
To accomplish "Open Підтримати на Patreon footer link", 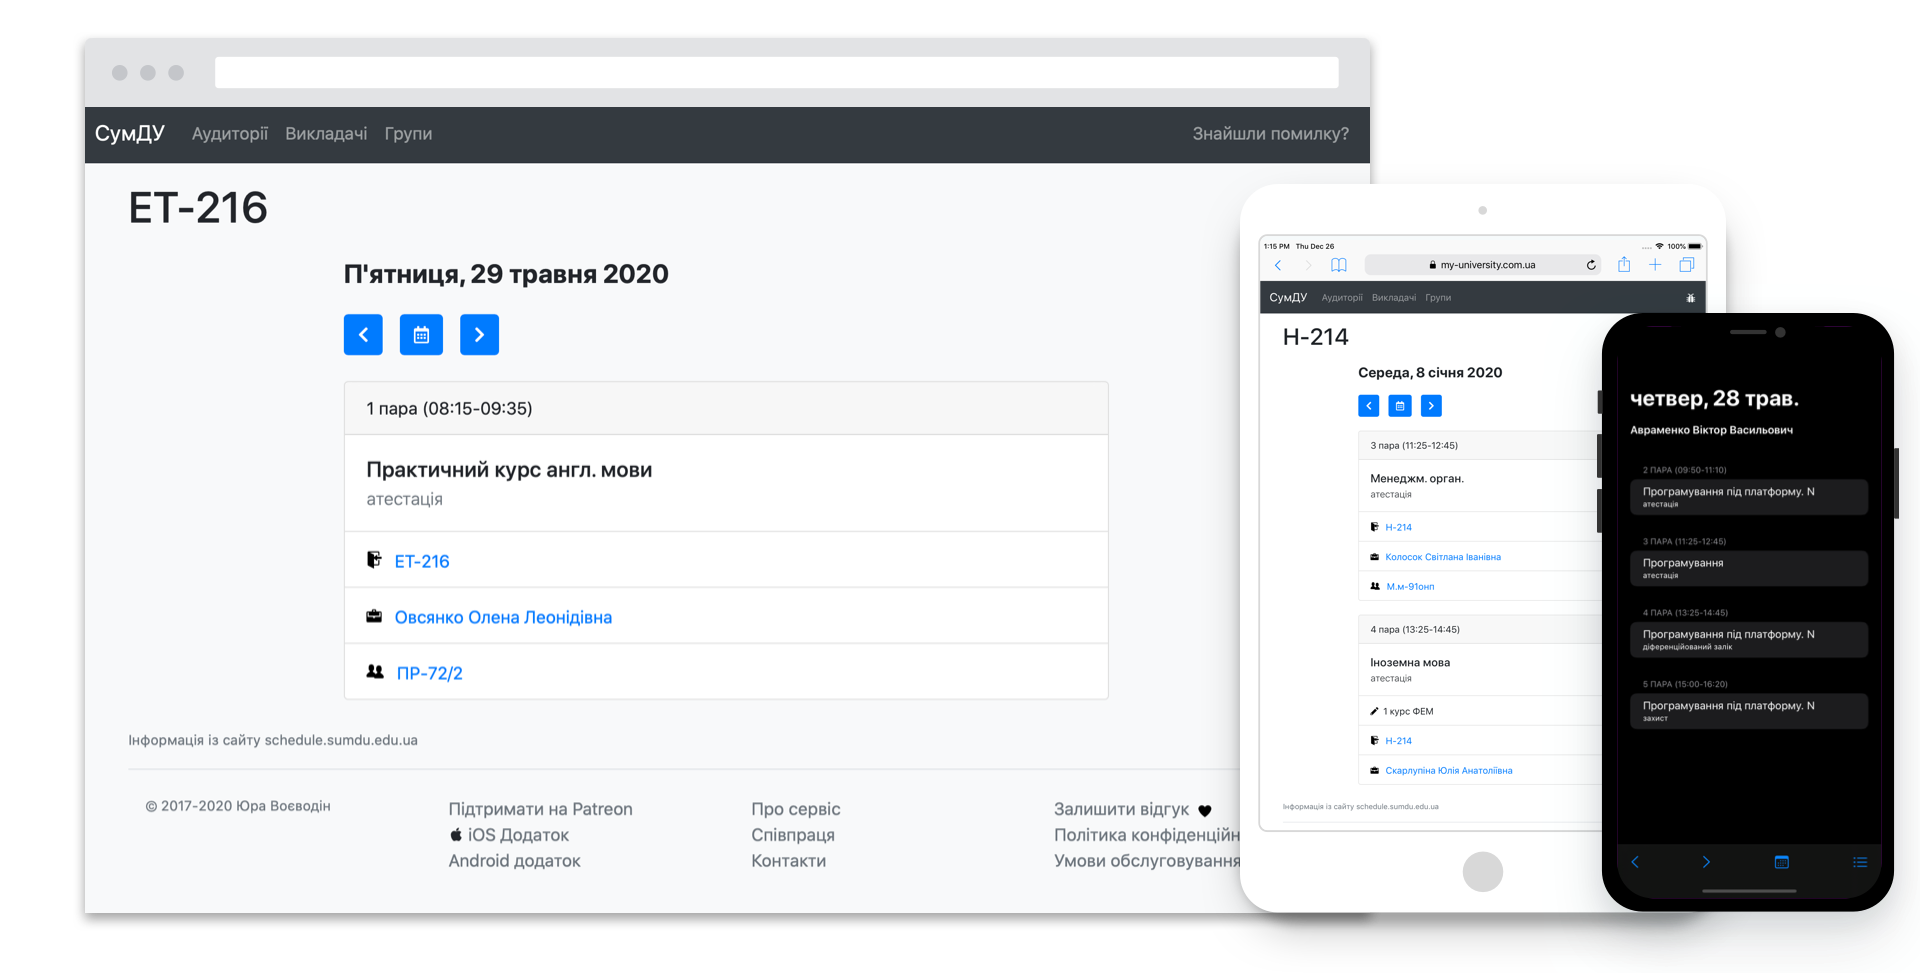I will tap(540, 809).
